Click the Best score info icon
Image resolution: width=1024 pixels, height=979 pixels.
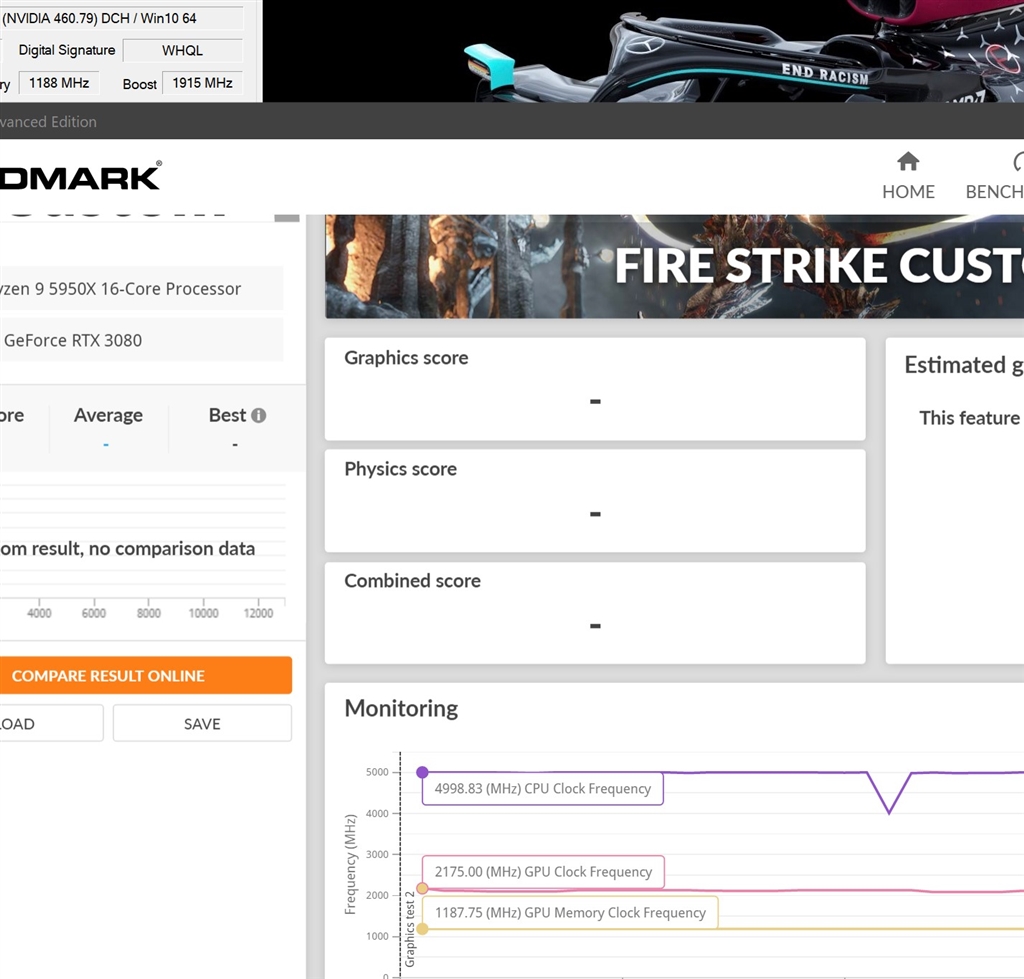(x=259, y=415)
